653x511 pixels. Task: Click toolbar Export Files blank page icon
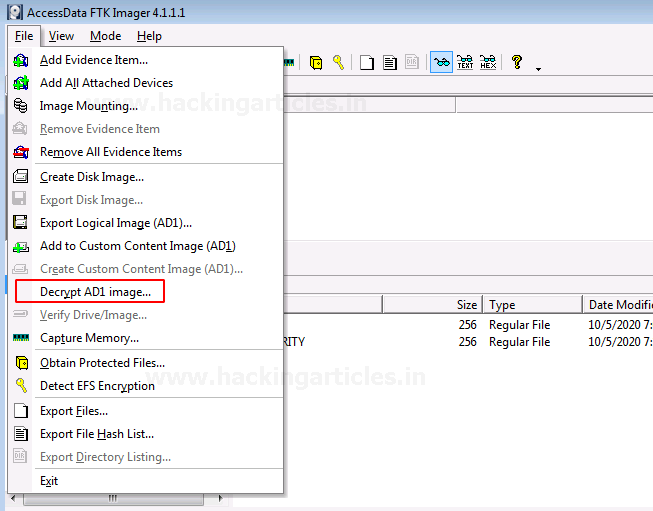point(367,63)
